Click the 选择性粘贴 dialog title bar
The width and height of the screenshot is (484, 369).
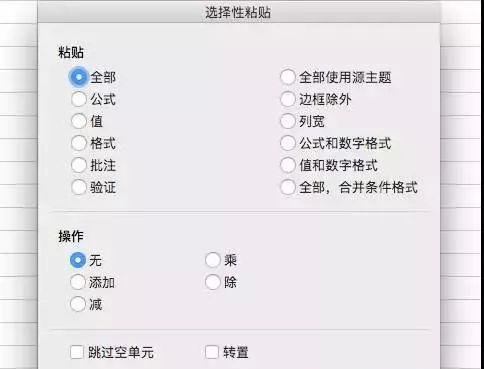point(238,13)
